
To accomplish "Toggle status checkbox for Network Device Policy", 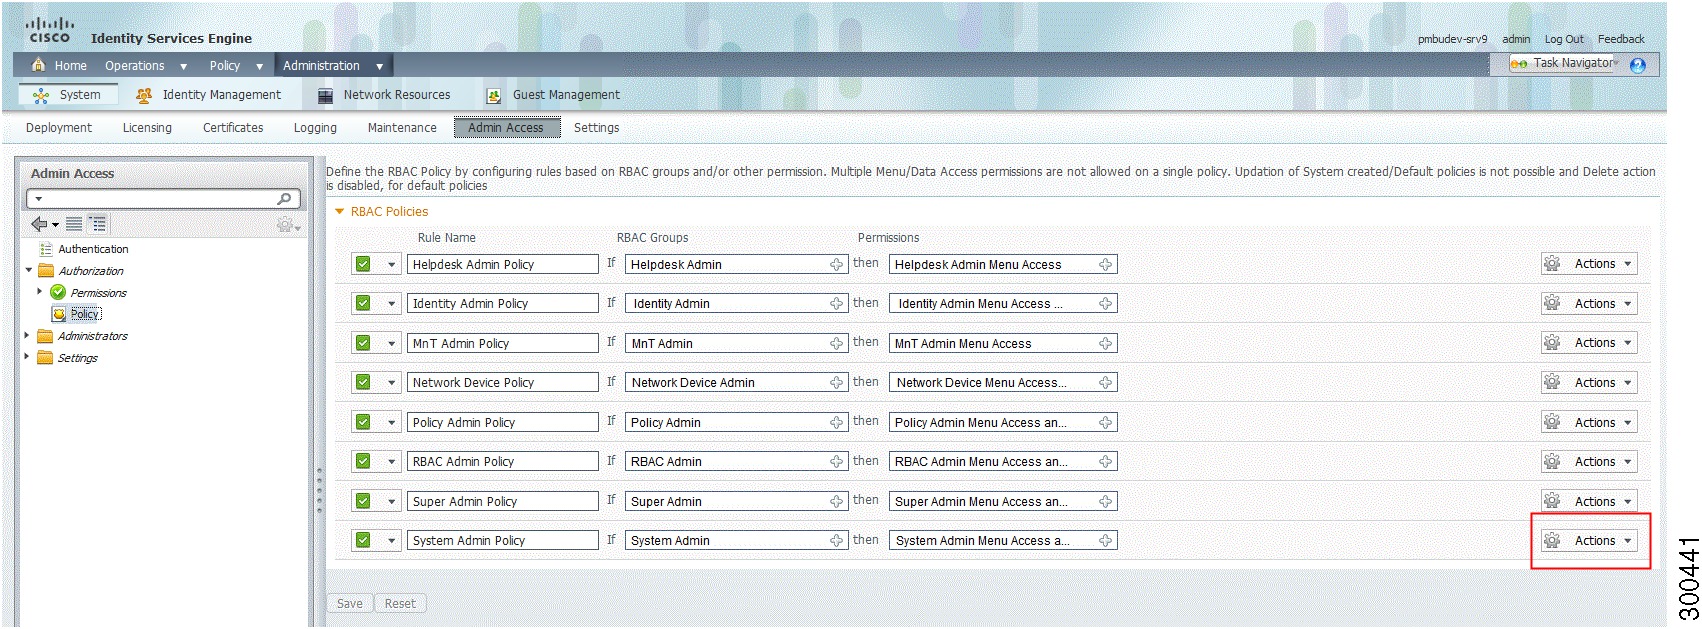I will click(363, 383).
